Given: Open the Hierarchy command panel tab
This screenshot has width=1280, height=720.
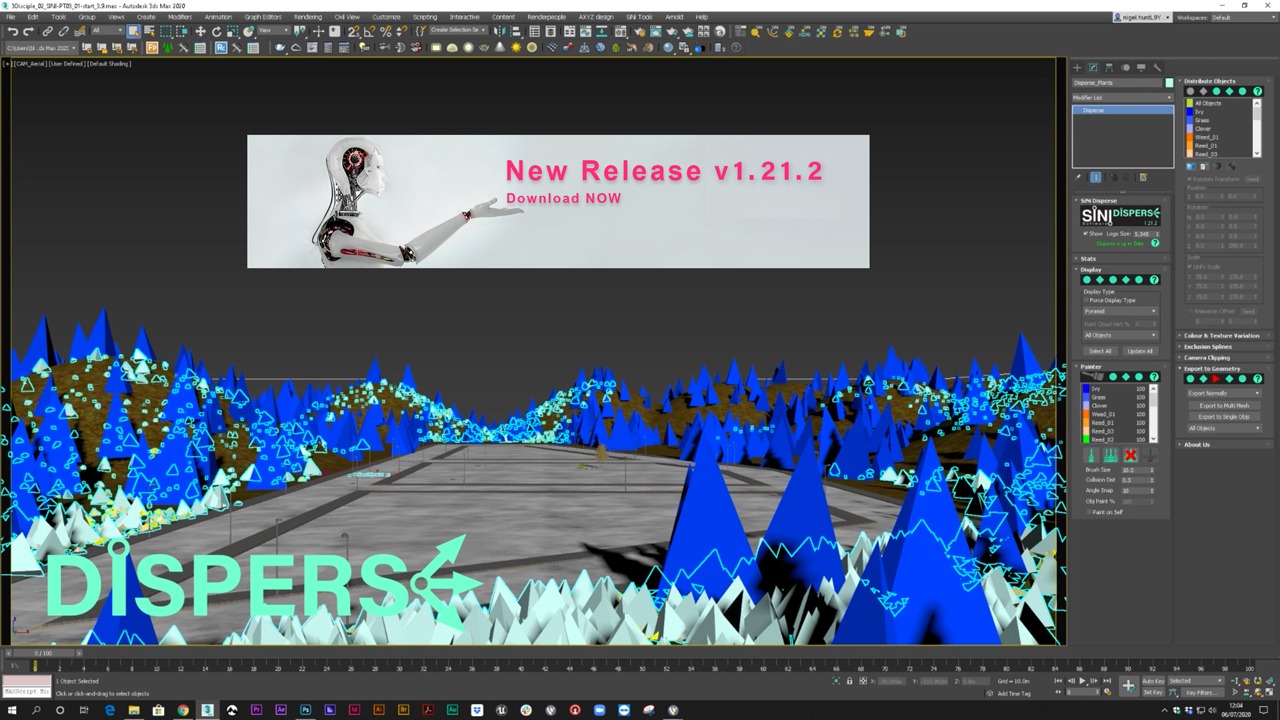Looking at the screenshot, I should [x=1109, y=67].
